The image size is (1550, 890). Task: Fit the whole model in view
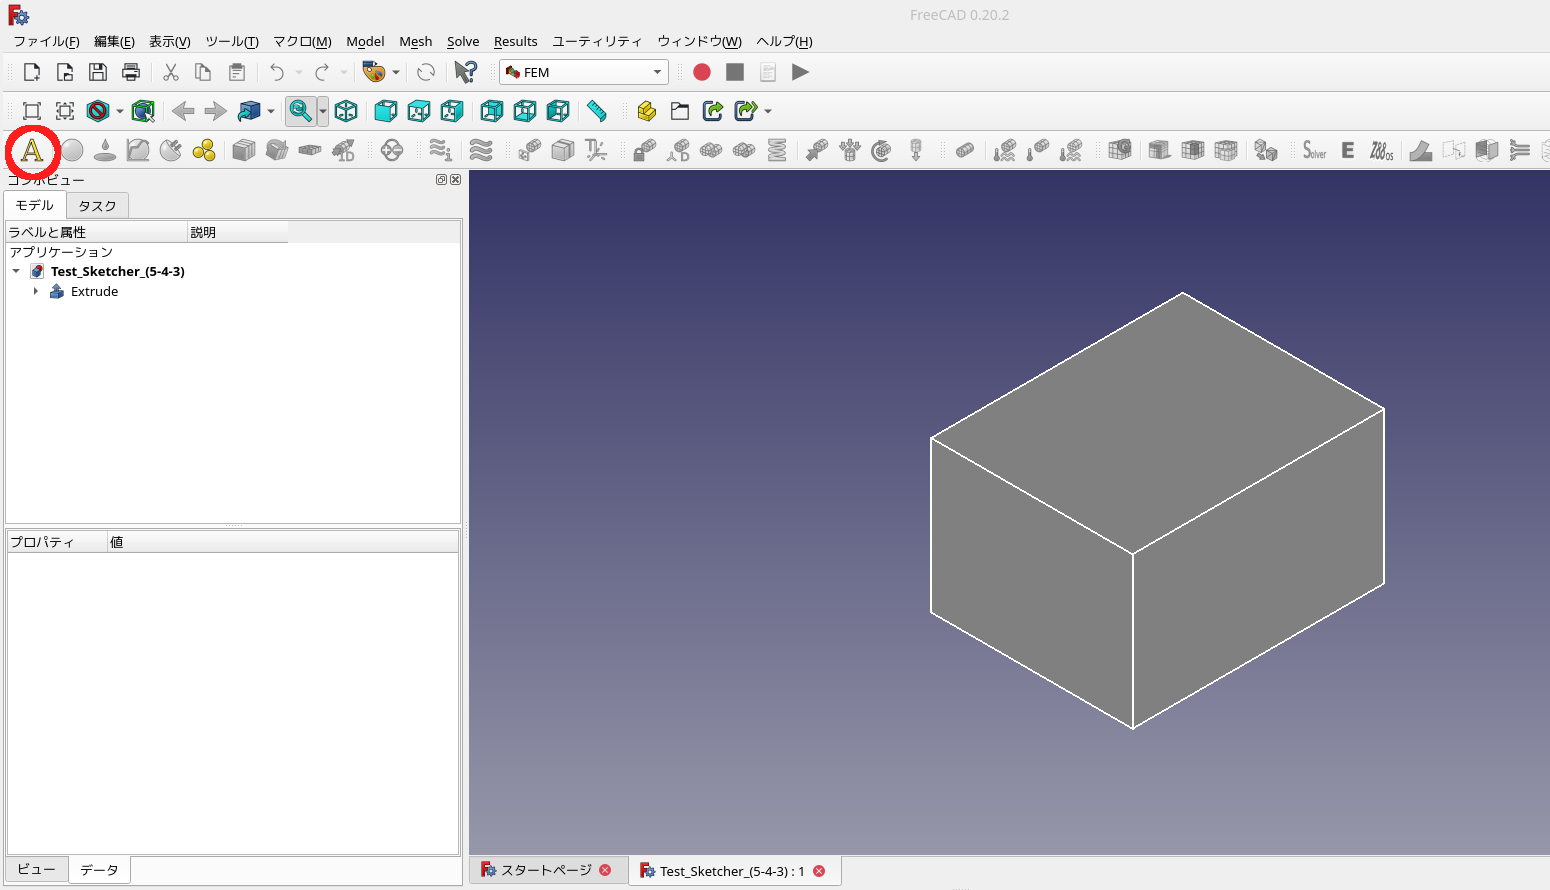coord(300,111)
